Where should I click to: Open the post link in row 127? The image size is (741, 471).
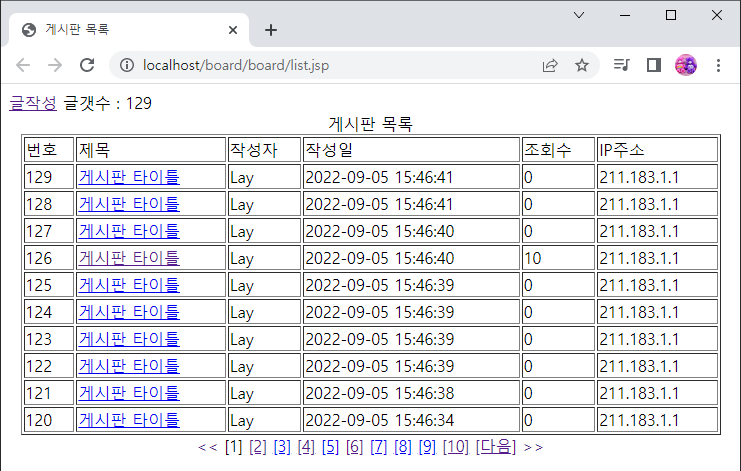coord(129,231)
